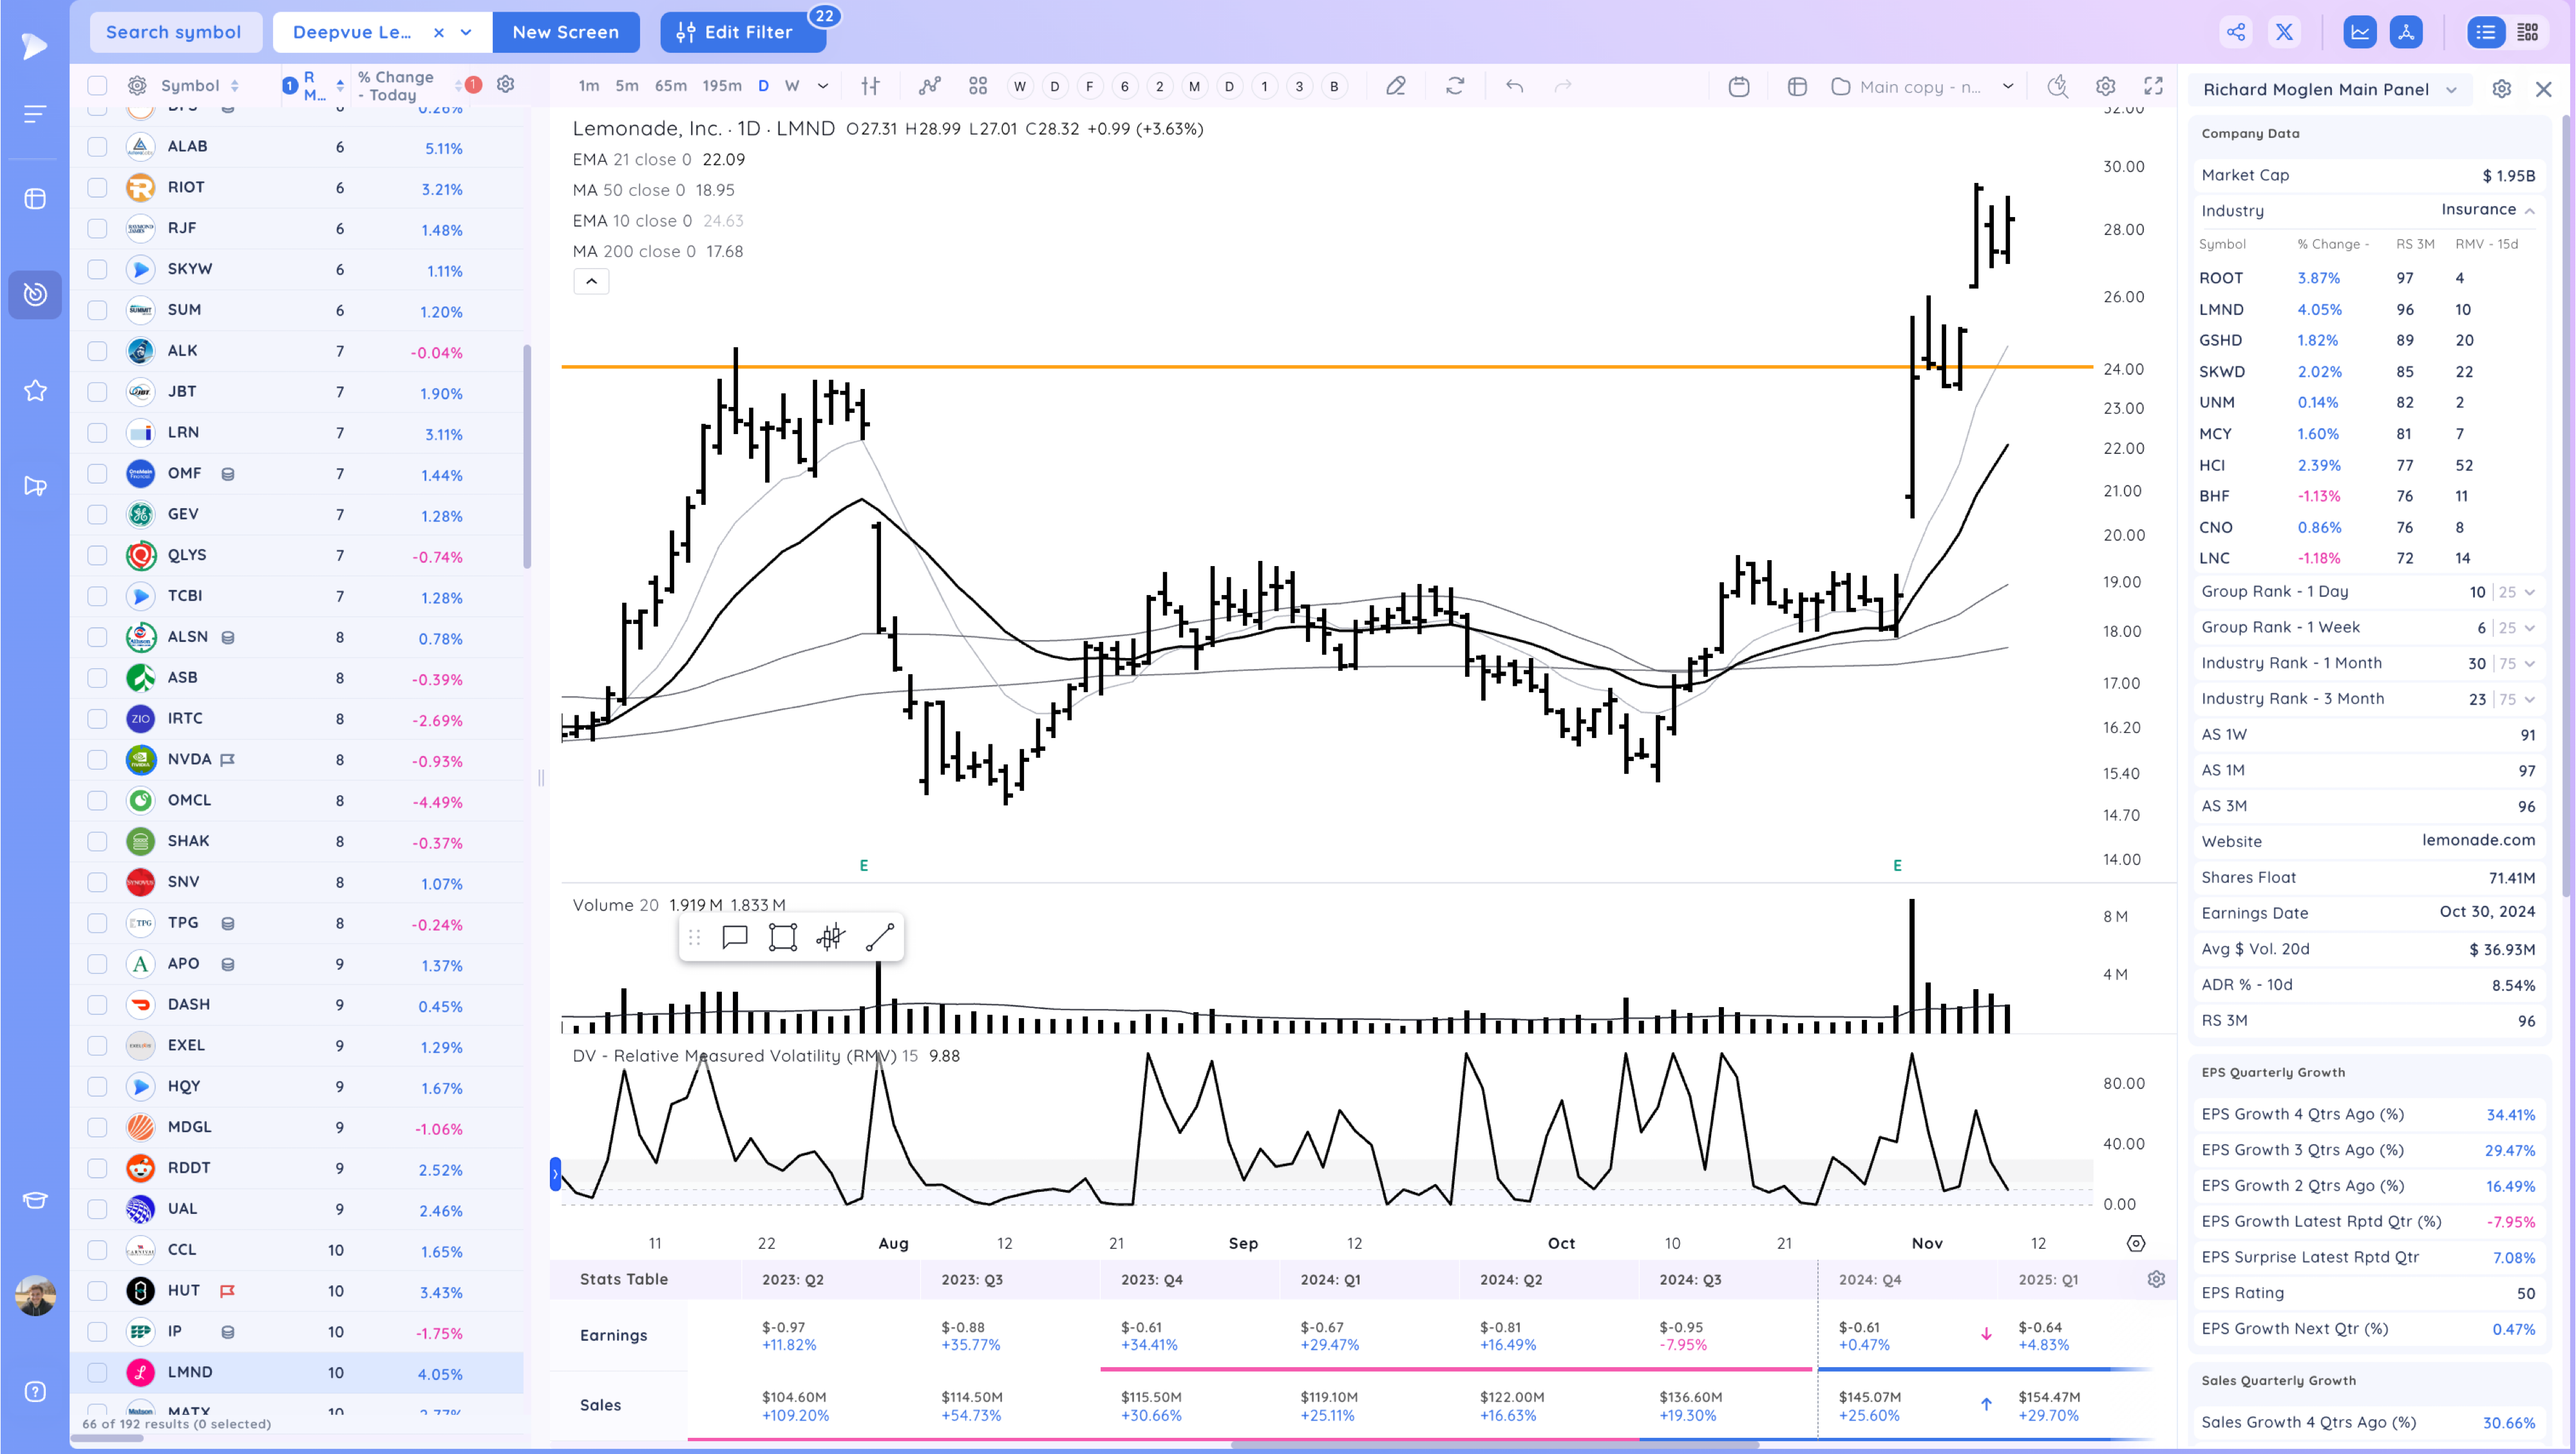Click the share icon in top bar
Image resolution: width=2576 pixels, height=1454 pixels.
[x=2236, y=32]
